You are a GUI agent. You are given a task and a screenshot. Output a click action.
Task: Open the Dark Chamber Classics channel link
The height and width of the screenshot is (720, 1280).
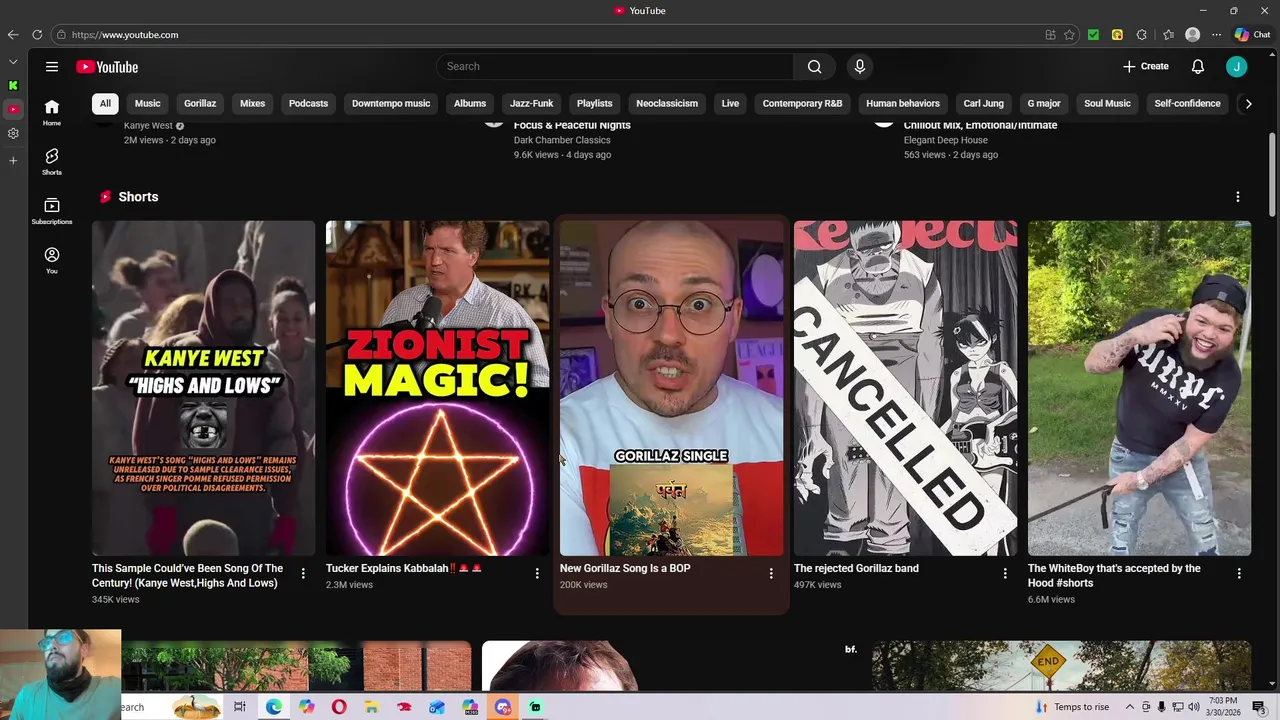pyautogui.click(x=562, y=140)
